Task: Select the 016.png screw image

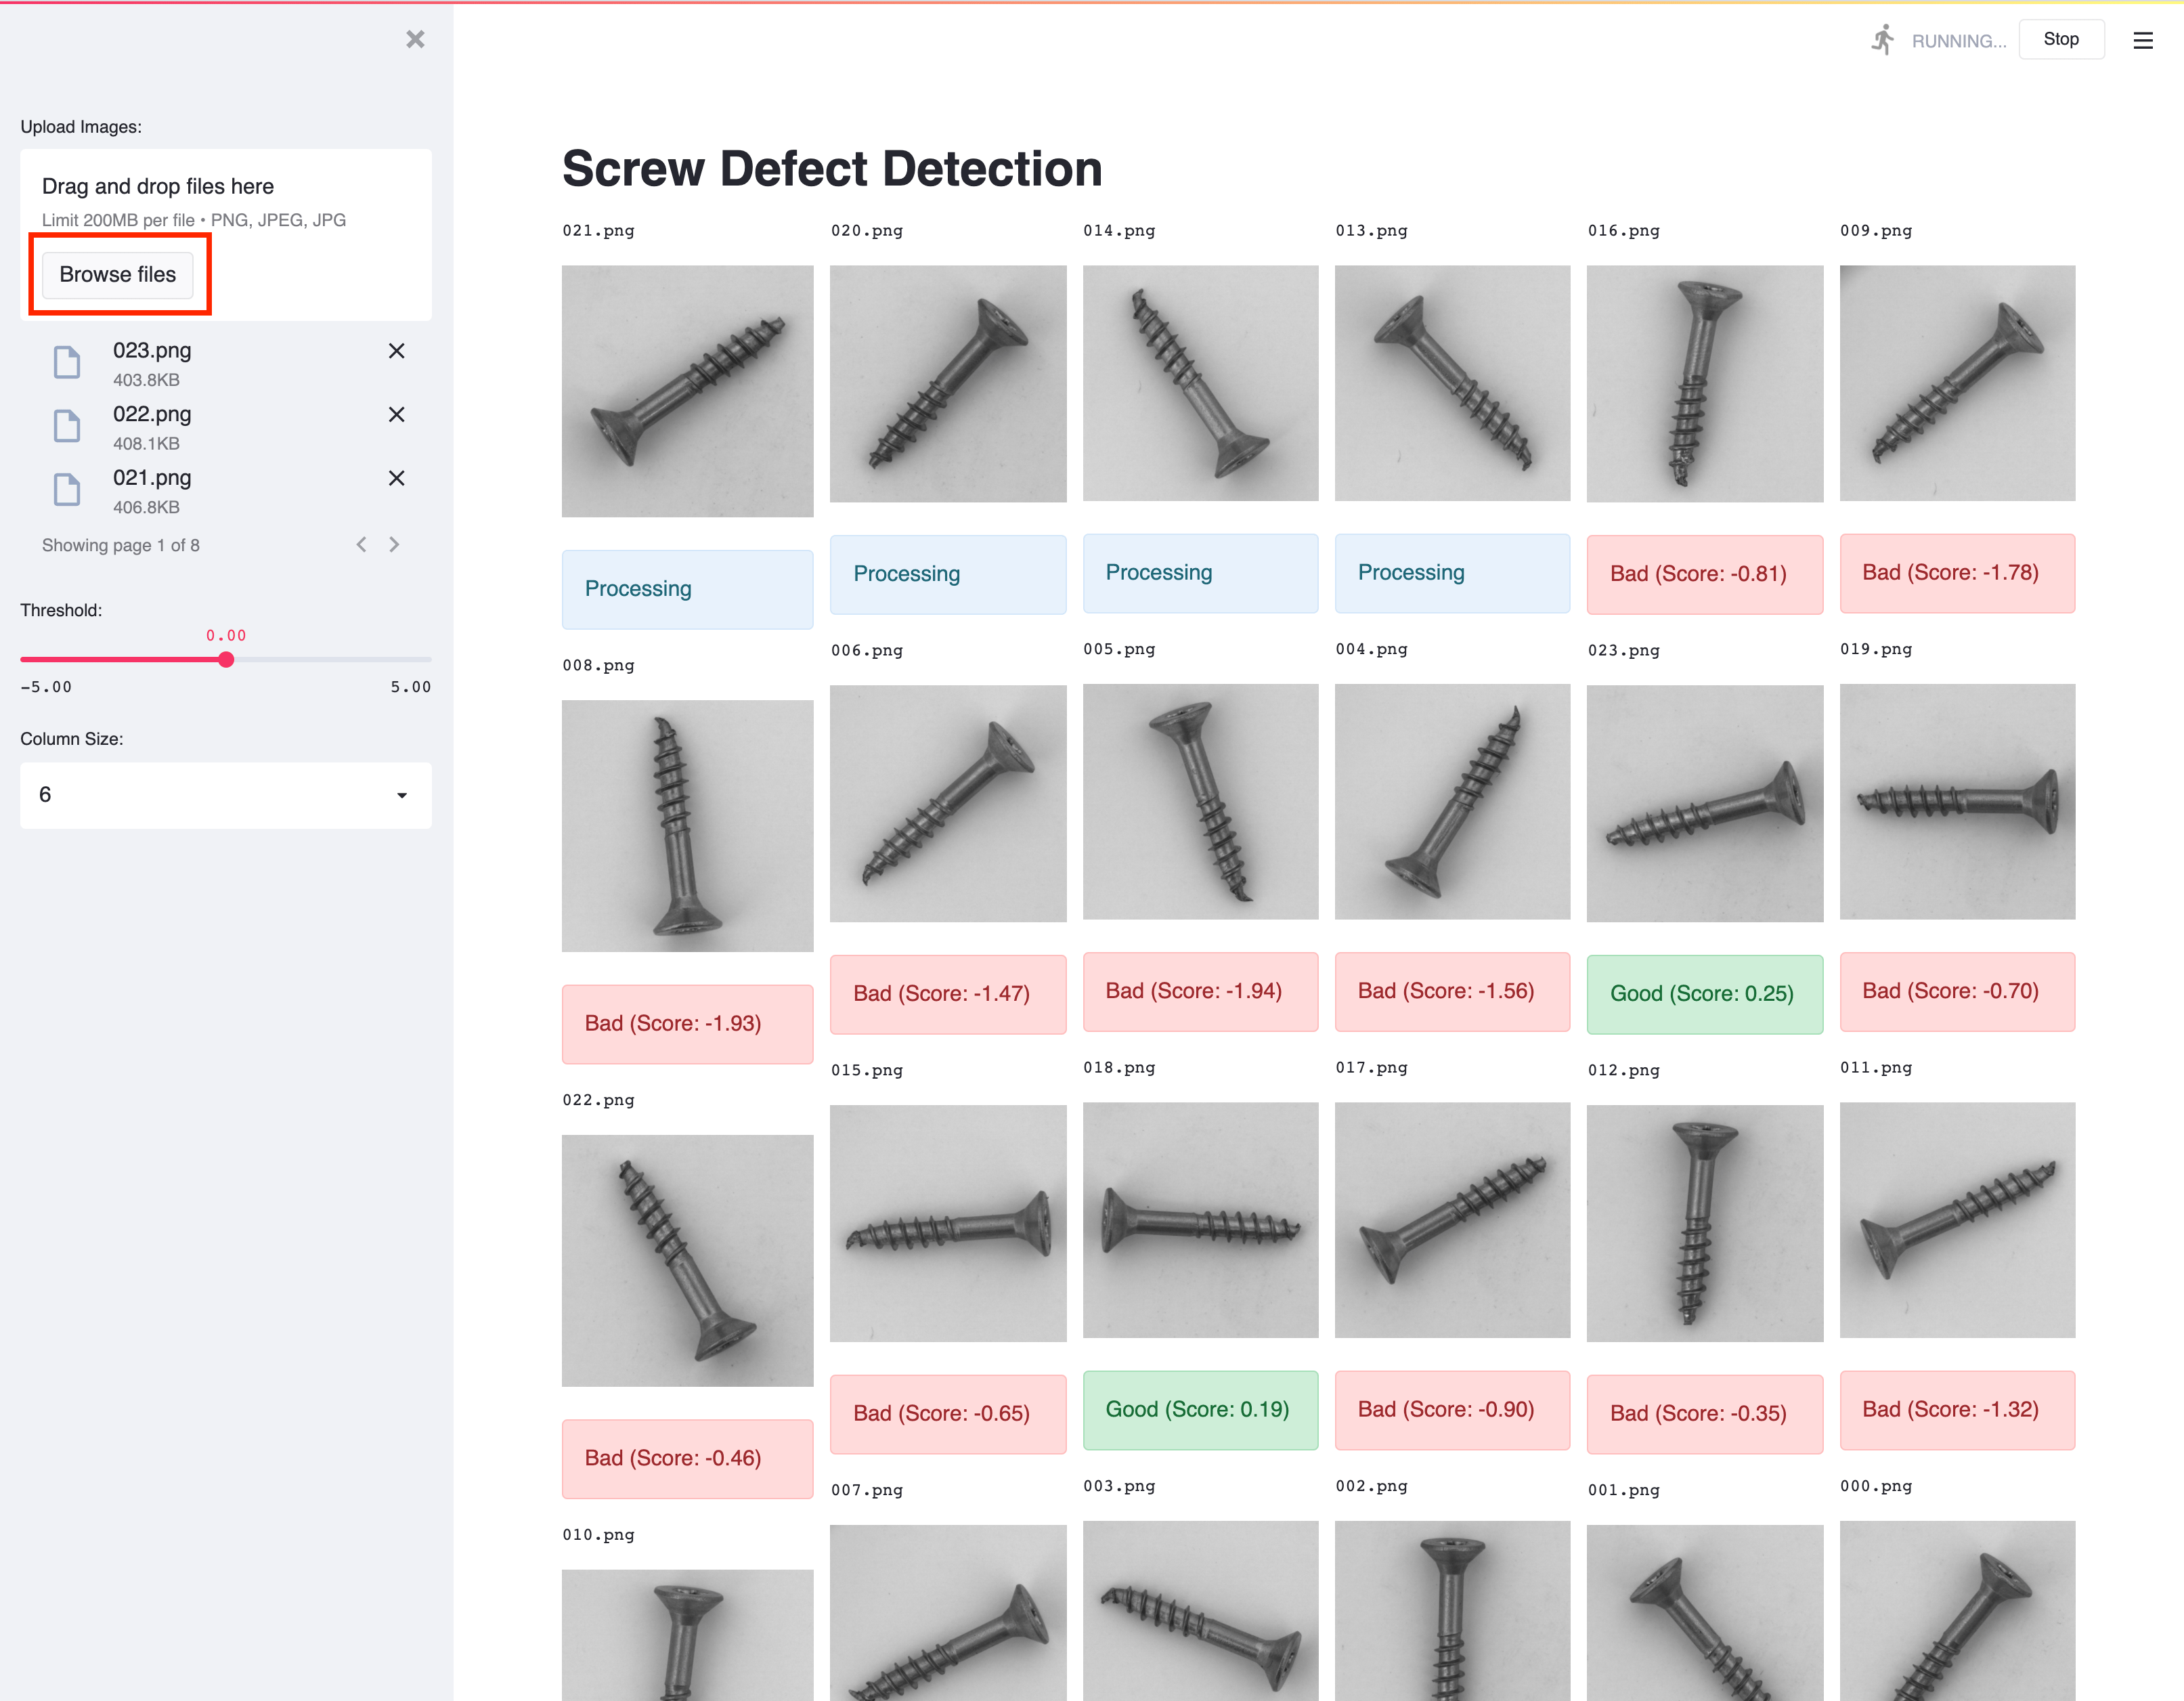Action: tap(1705, 384)
